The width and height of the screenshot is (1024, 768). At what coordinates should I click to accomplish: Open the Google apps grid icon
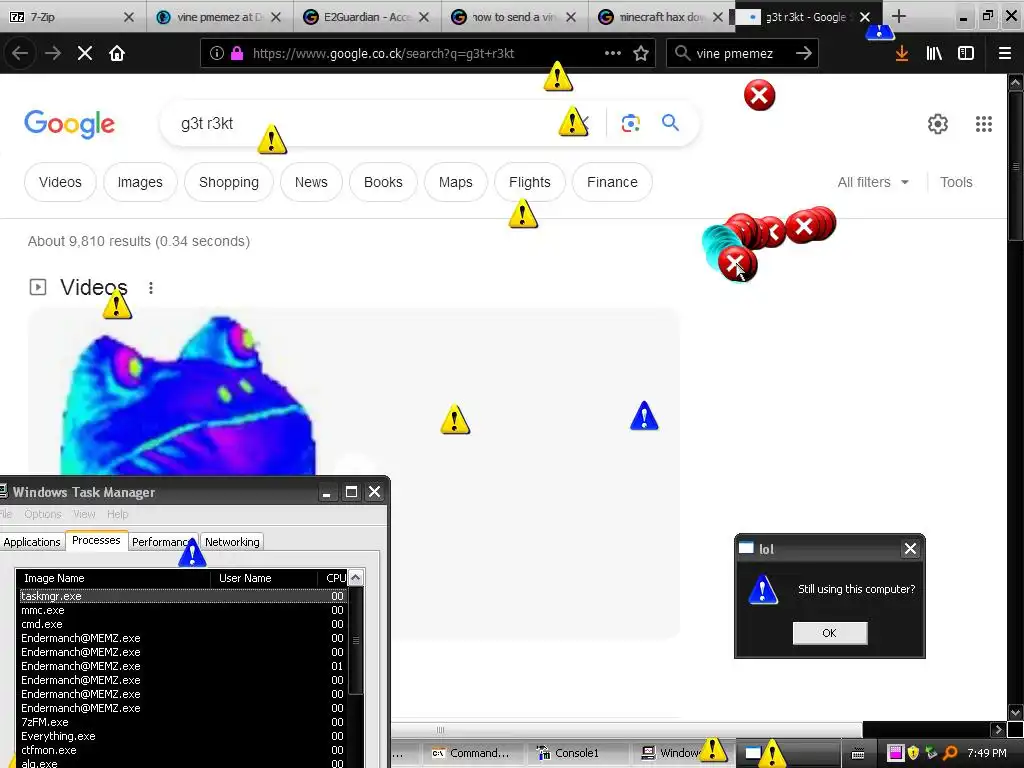click(x=984, y=124)
